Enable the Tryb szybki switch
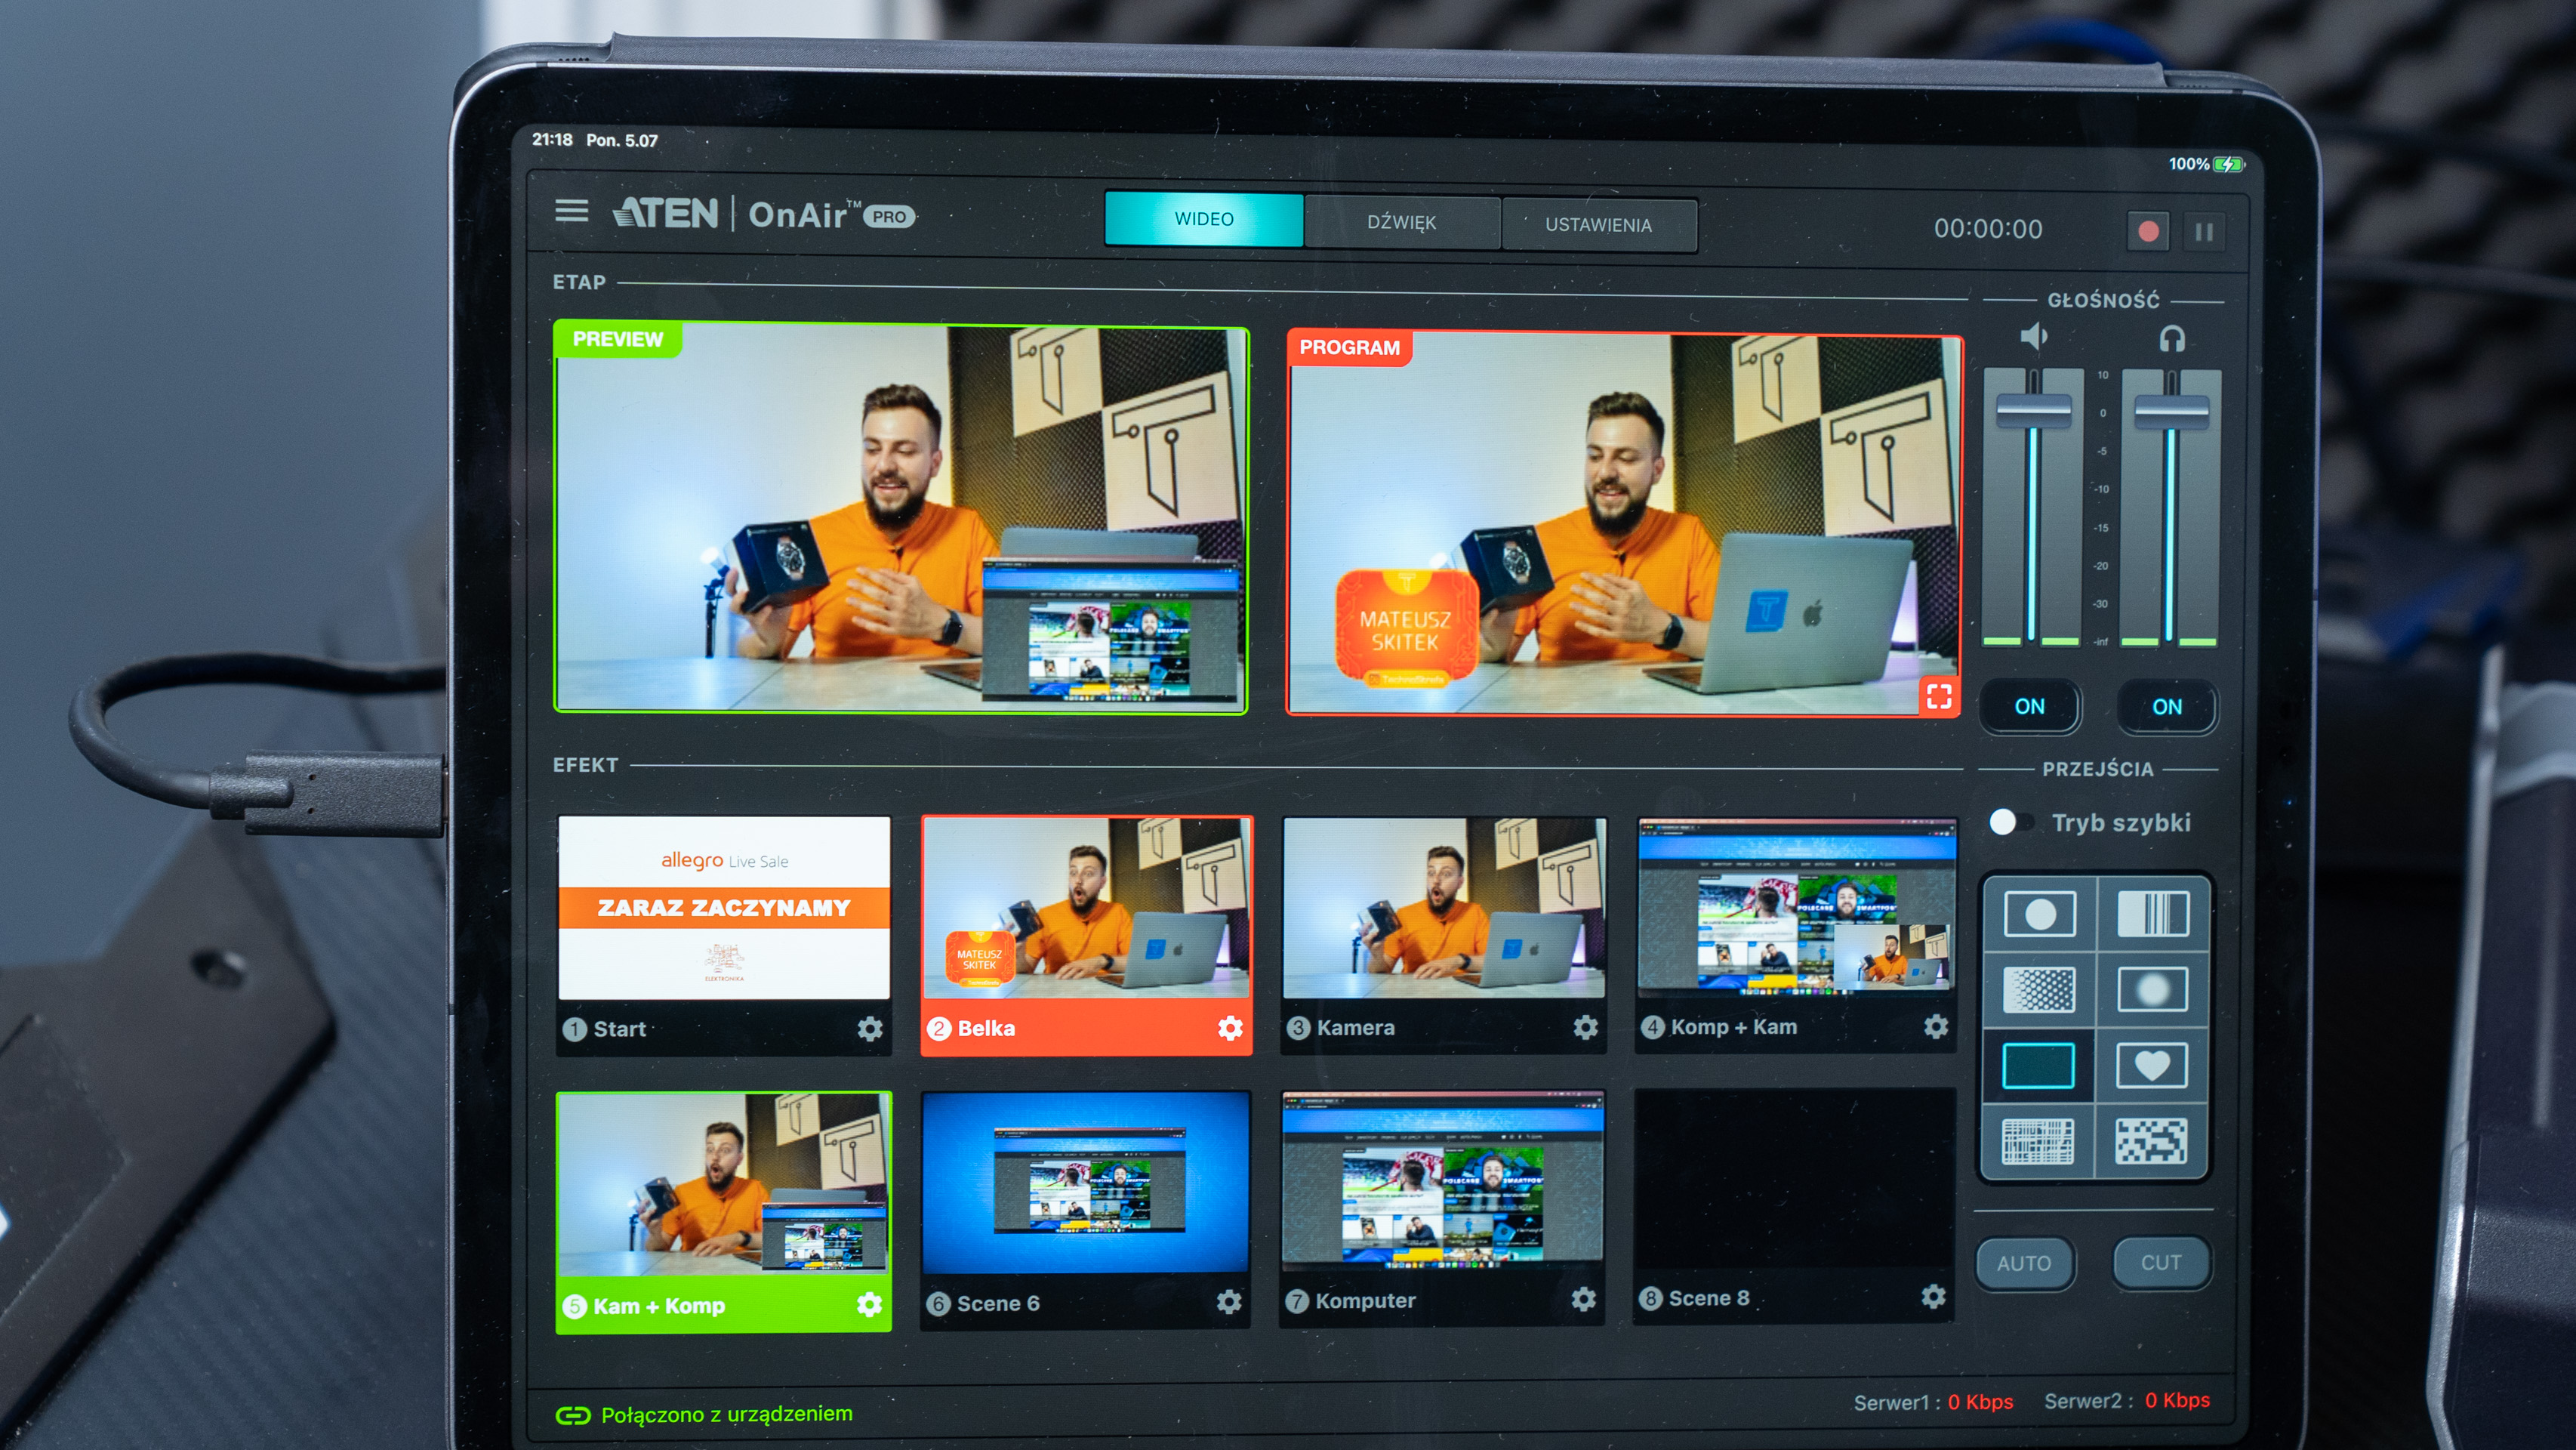Viewport: 2576px width, 1450px height. tap(2011, 822)
